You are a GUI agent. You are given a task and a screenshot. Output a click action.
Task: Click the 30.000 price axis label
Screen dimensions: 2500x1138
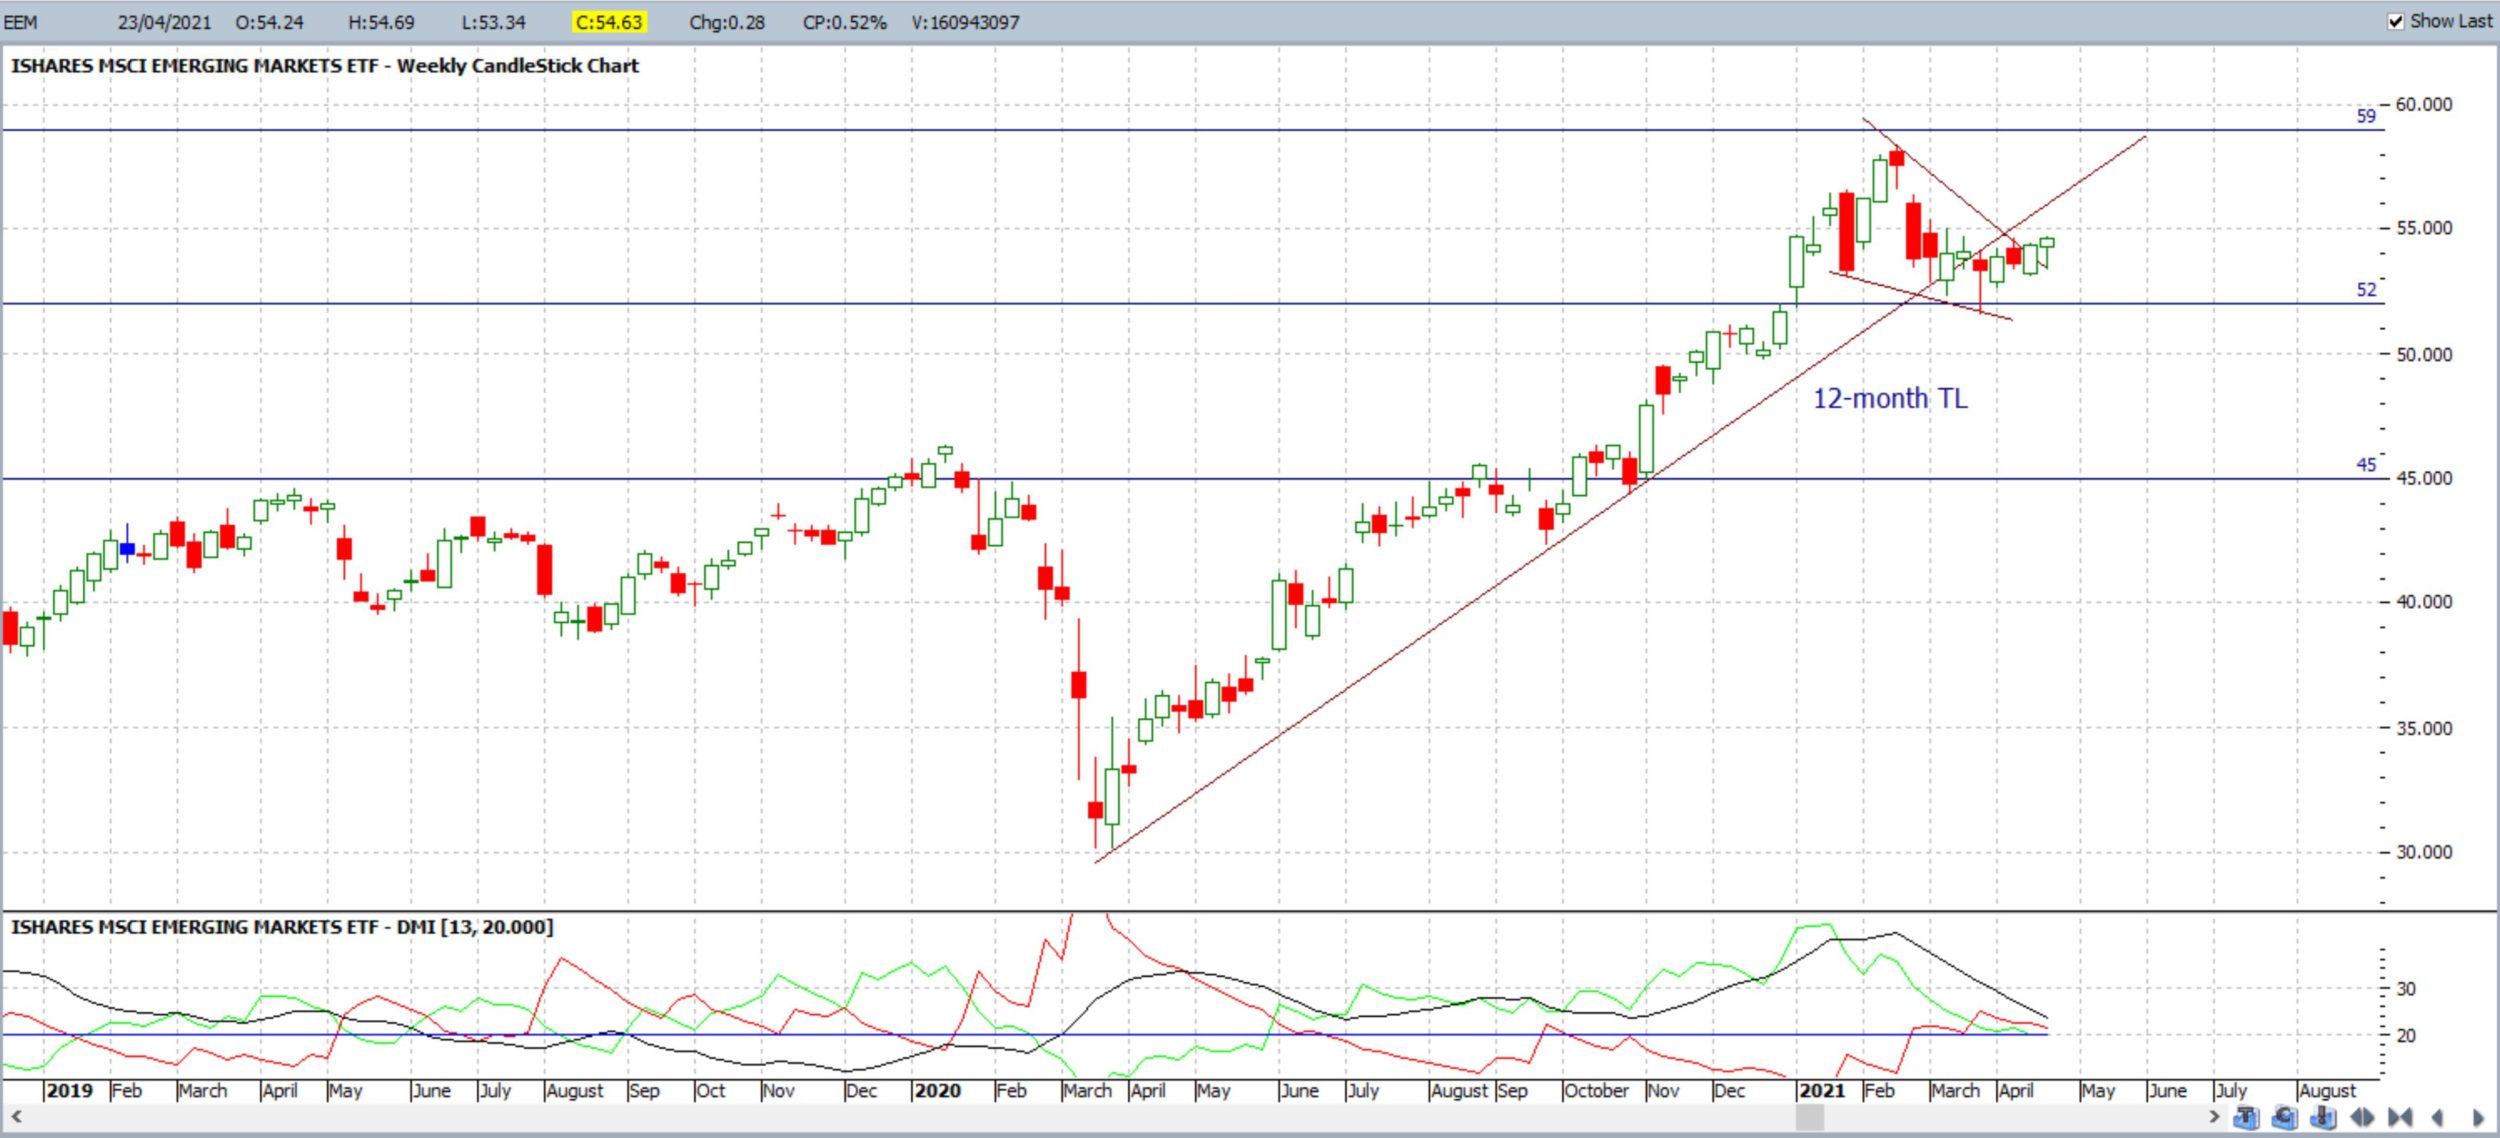click(x=2424, y=852)
